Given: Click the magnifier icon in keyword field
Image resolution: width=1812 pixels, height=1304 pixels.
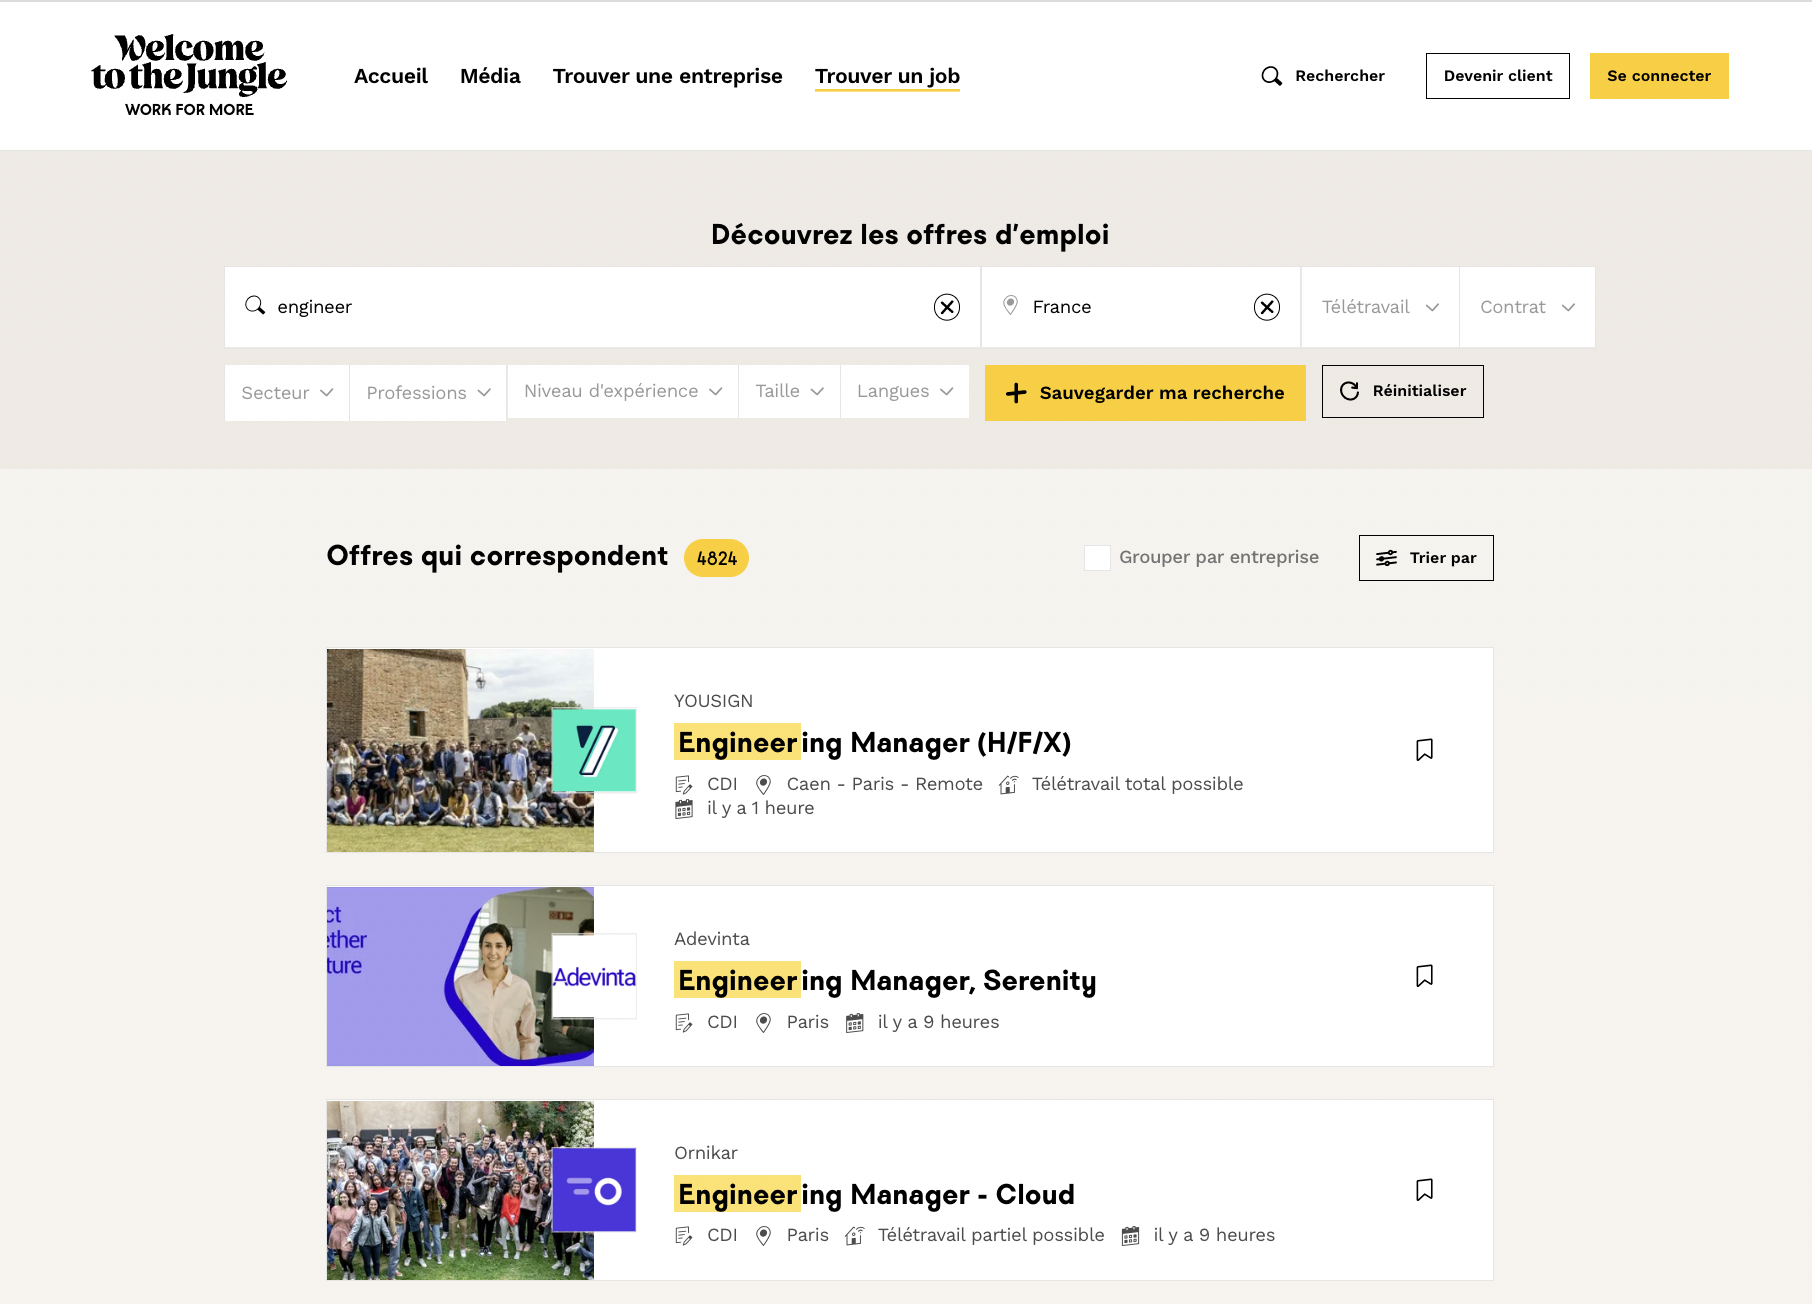Looking at the screenshot, I should 255,305.
